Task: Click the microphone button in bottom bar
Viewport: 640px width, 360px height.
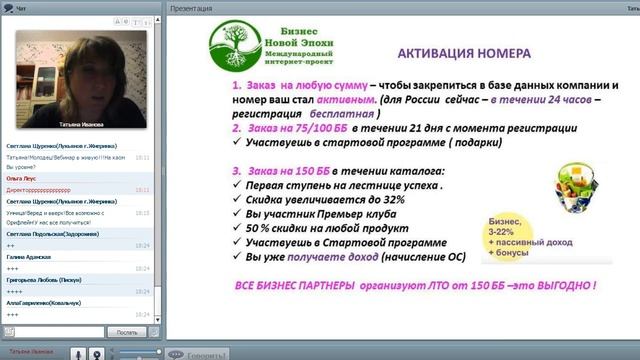Action: [x=78, y=354]
